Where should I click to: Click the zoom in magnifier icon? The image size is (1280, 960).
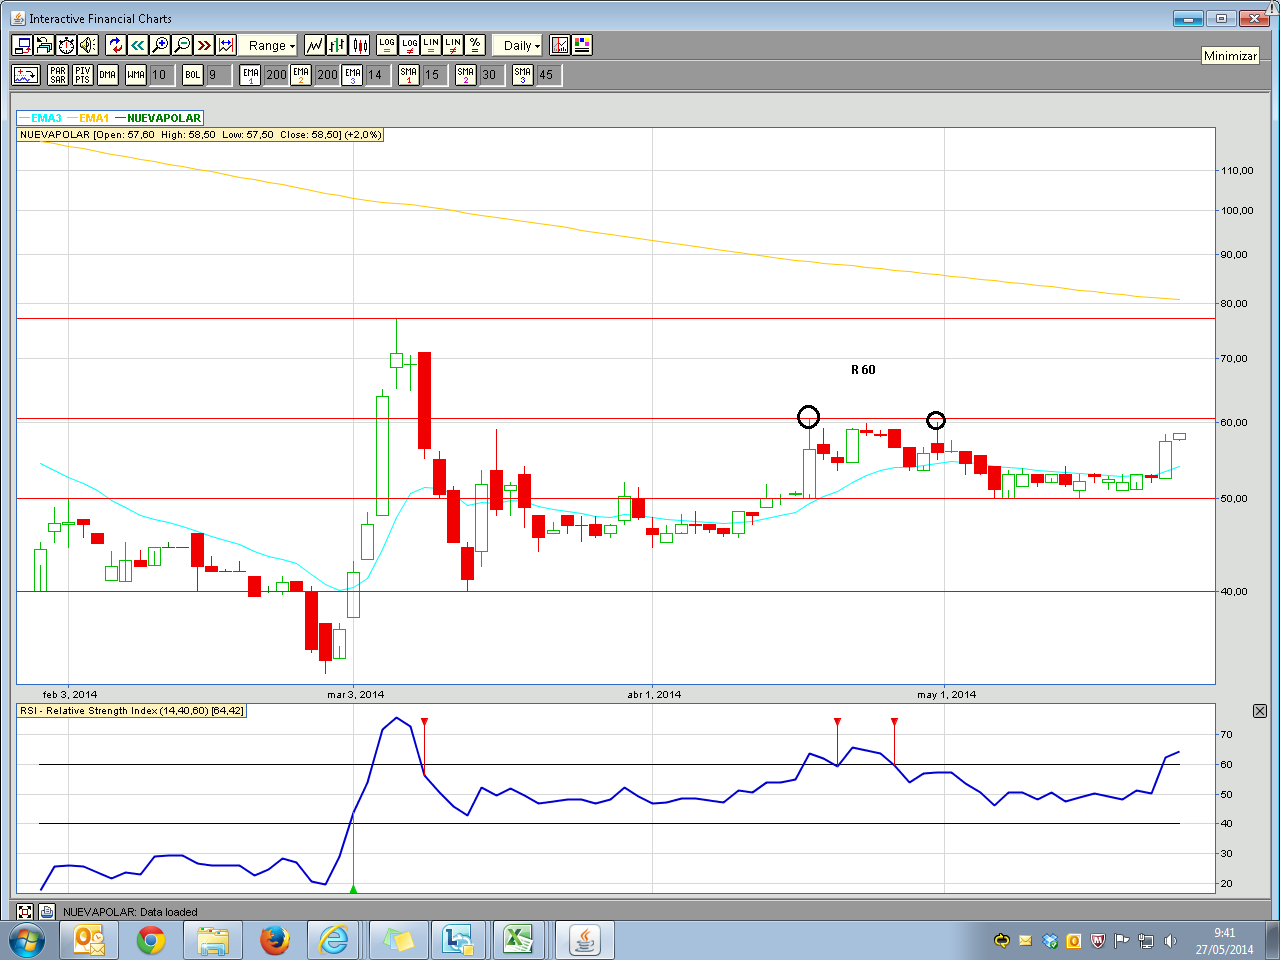pos(160,45)
